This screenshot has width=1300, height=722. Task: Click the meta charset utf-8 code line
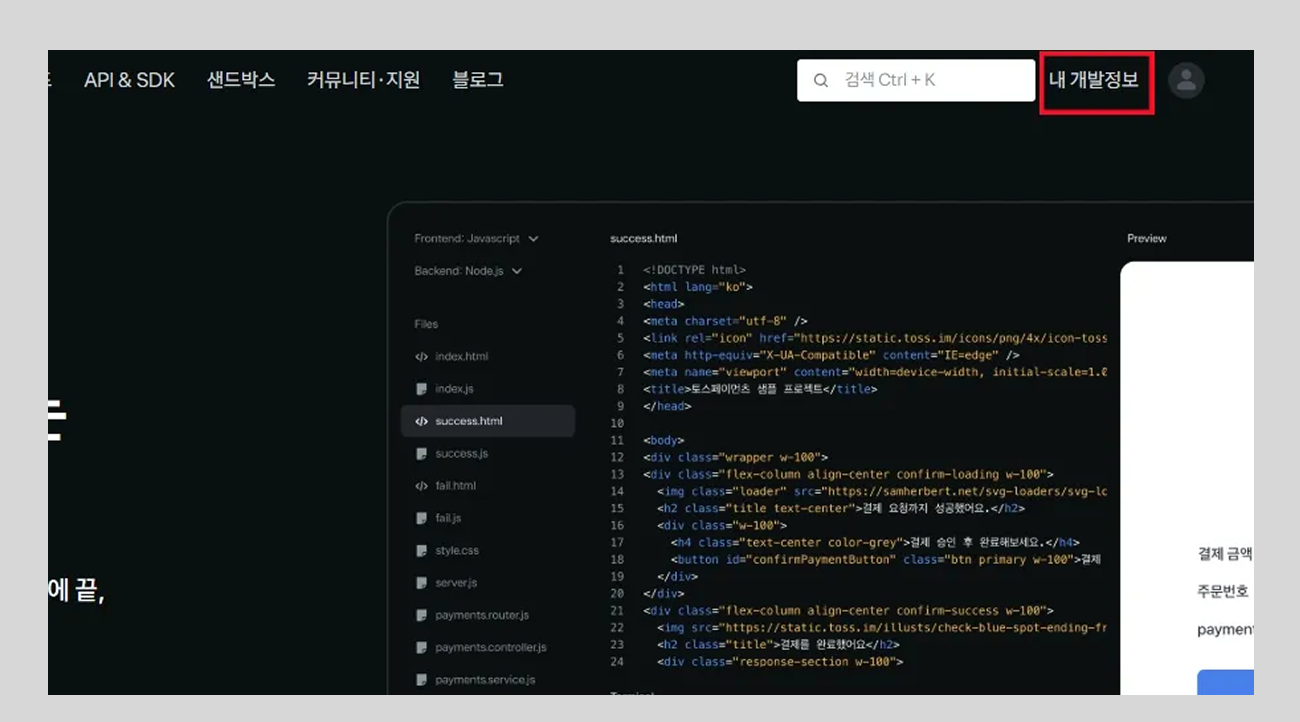[725, 321]
